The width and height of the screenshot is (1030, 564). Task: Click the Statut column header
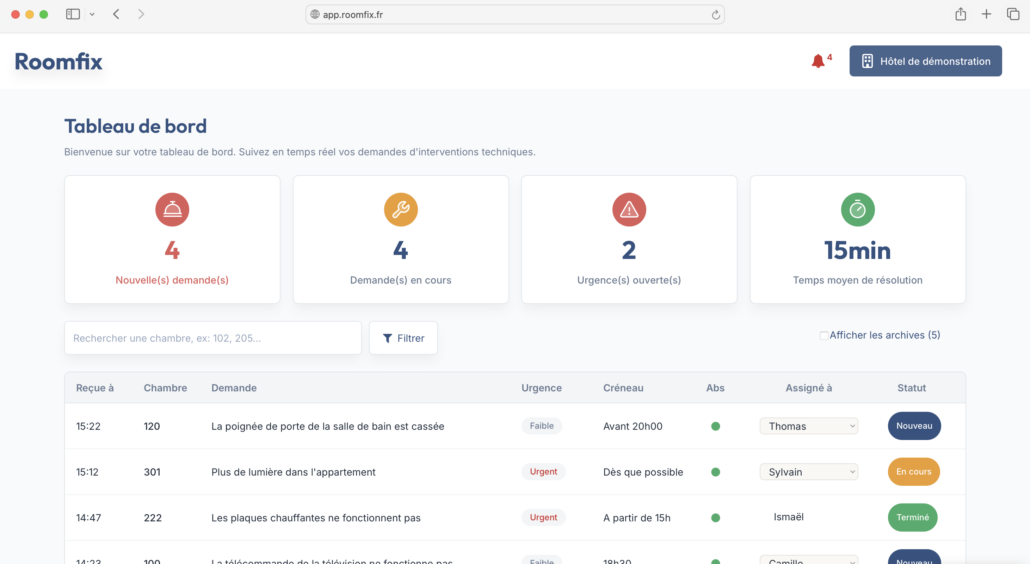pos(911,388)
